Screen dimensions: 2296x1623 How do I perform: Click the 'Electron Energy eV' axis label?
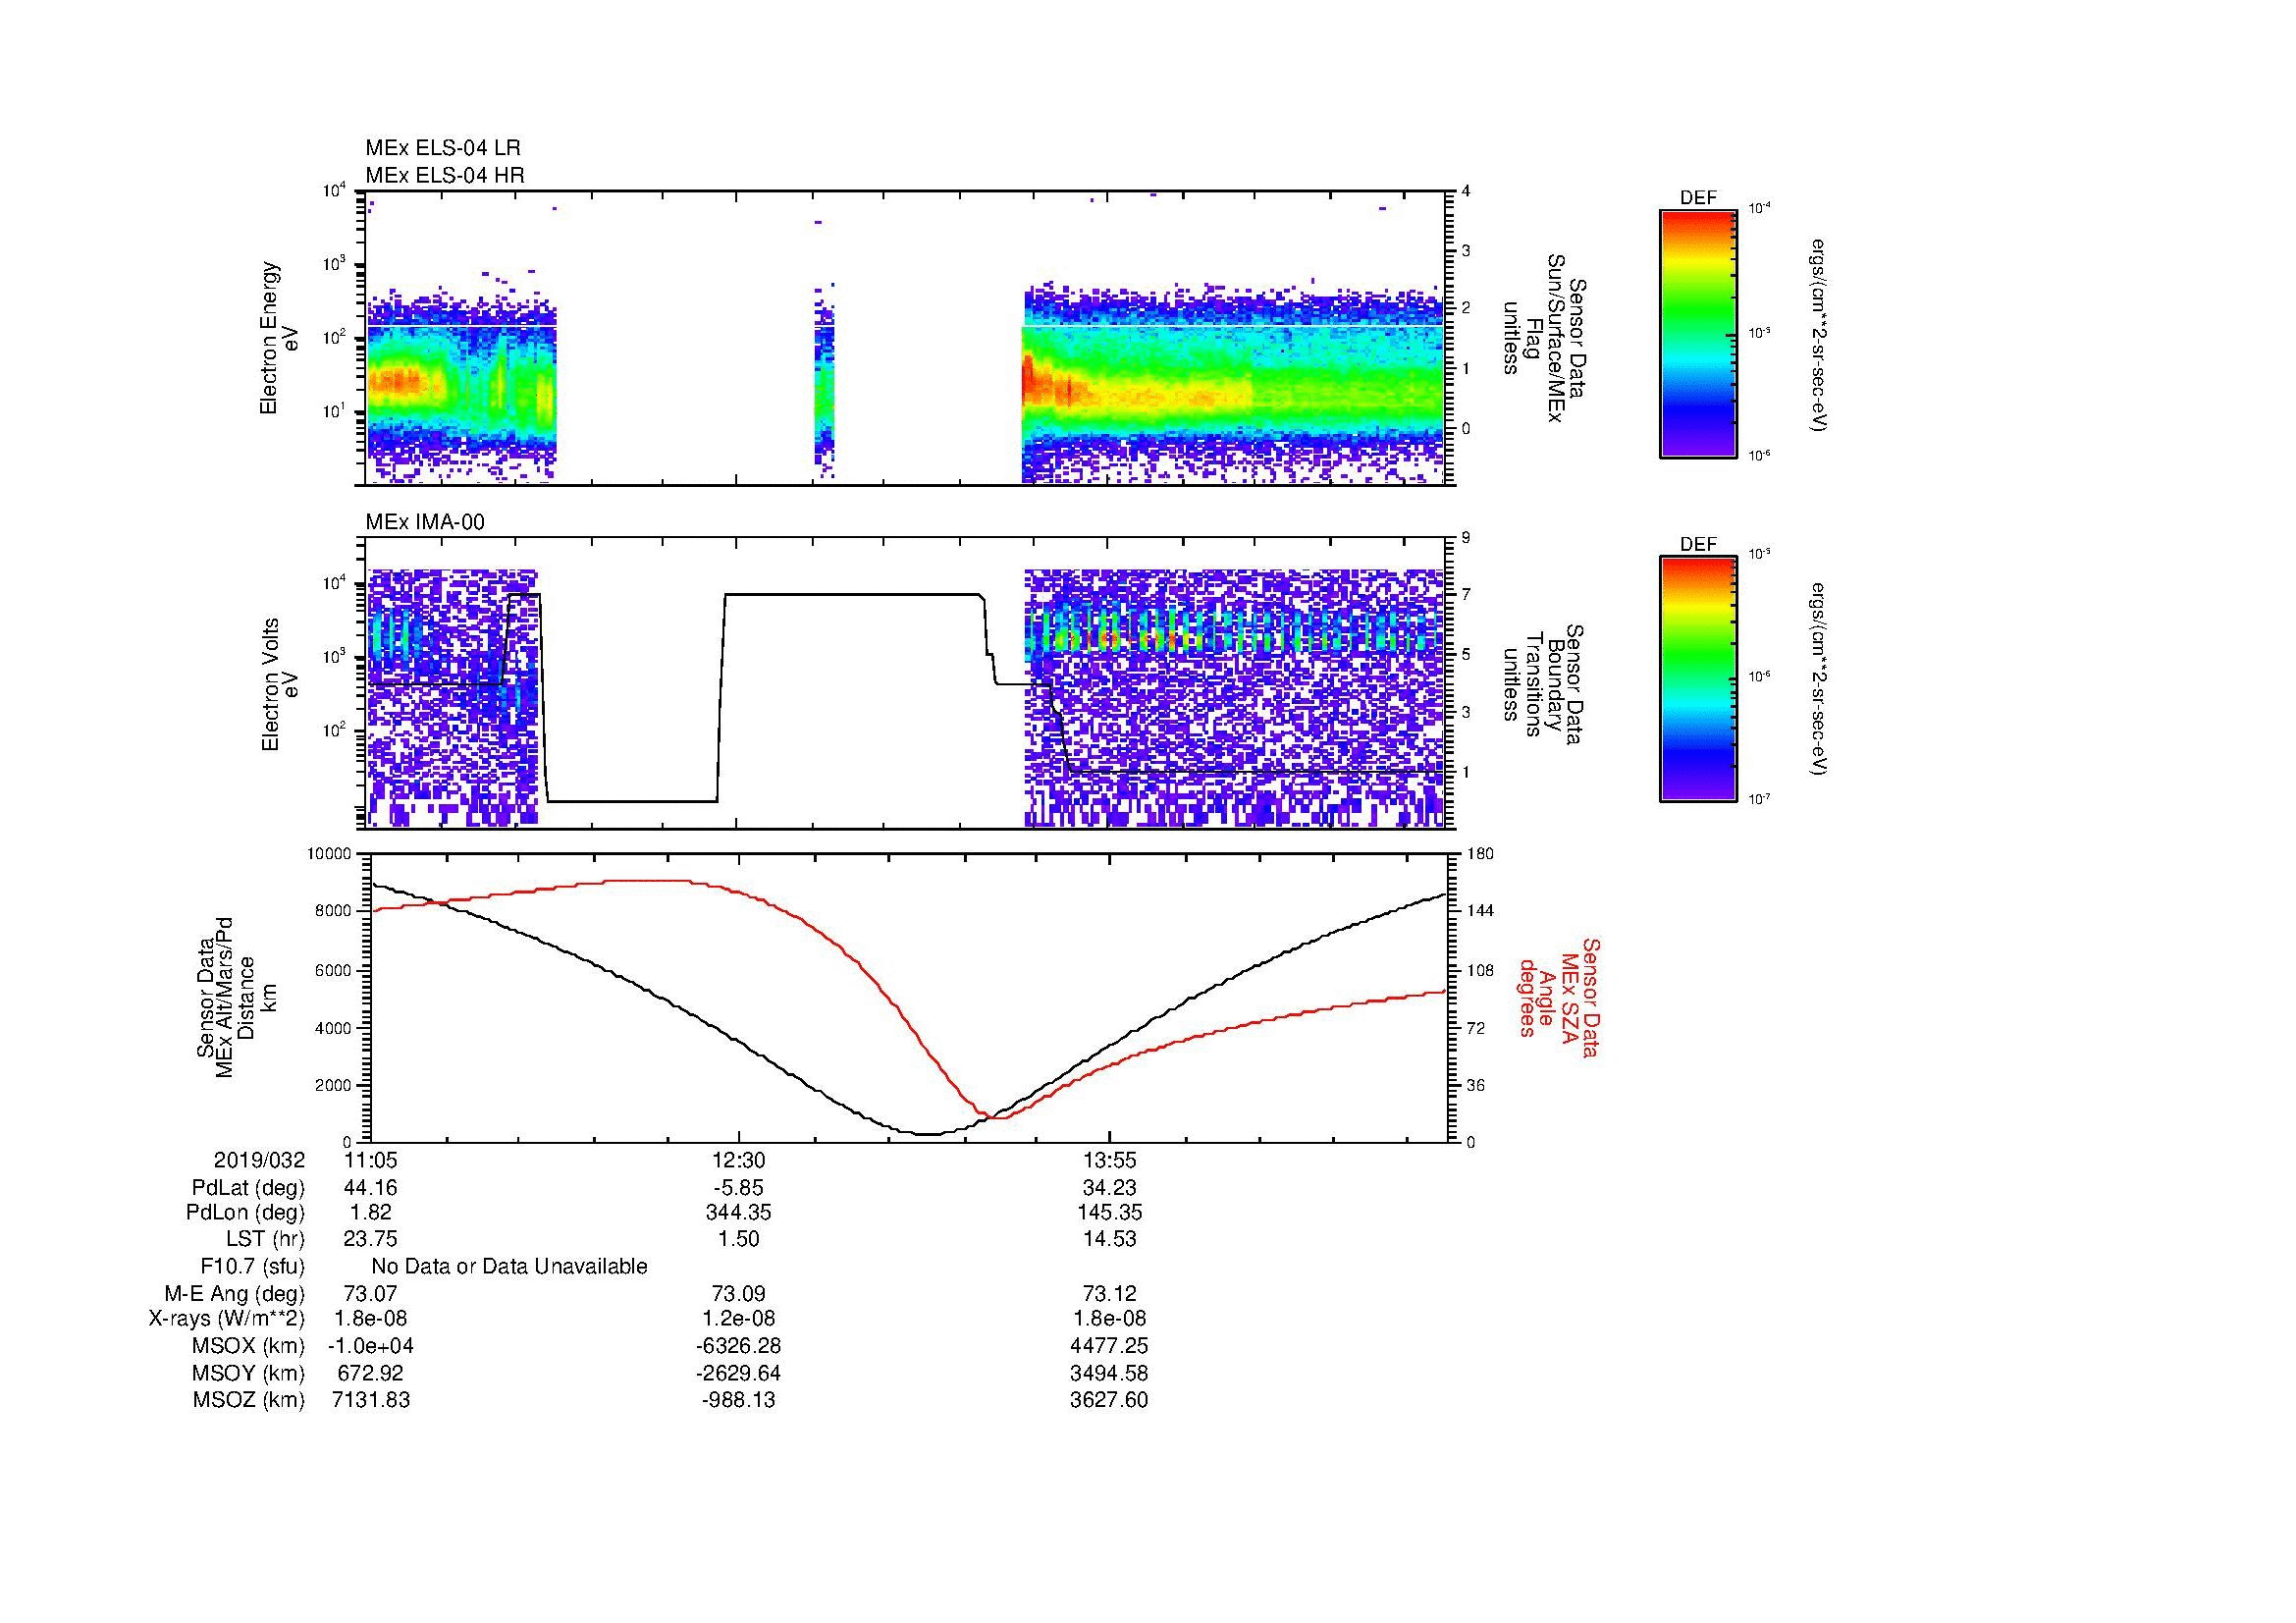click(279, 338)
